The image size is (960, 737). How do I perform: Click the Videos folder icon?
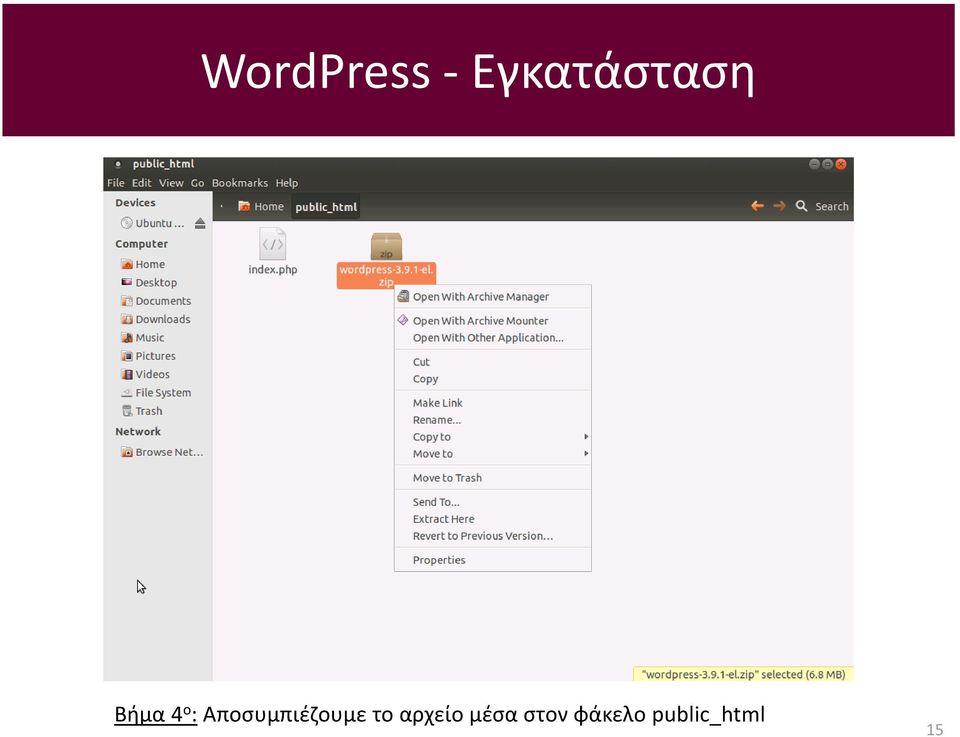click(x=127, y=375)
